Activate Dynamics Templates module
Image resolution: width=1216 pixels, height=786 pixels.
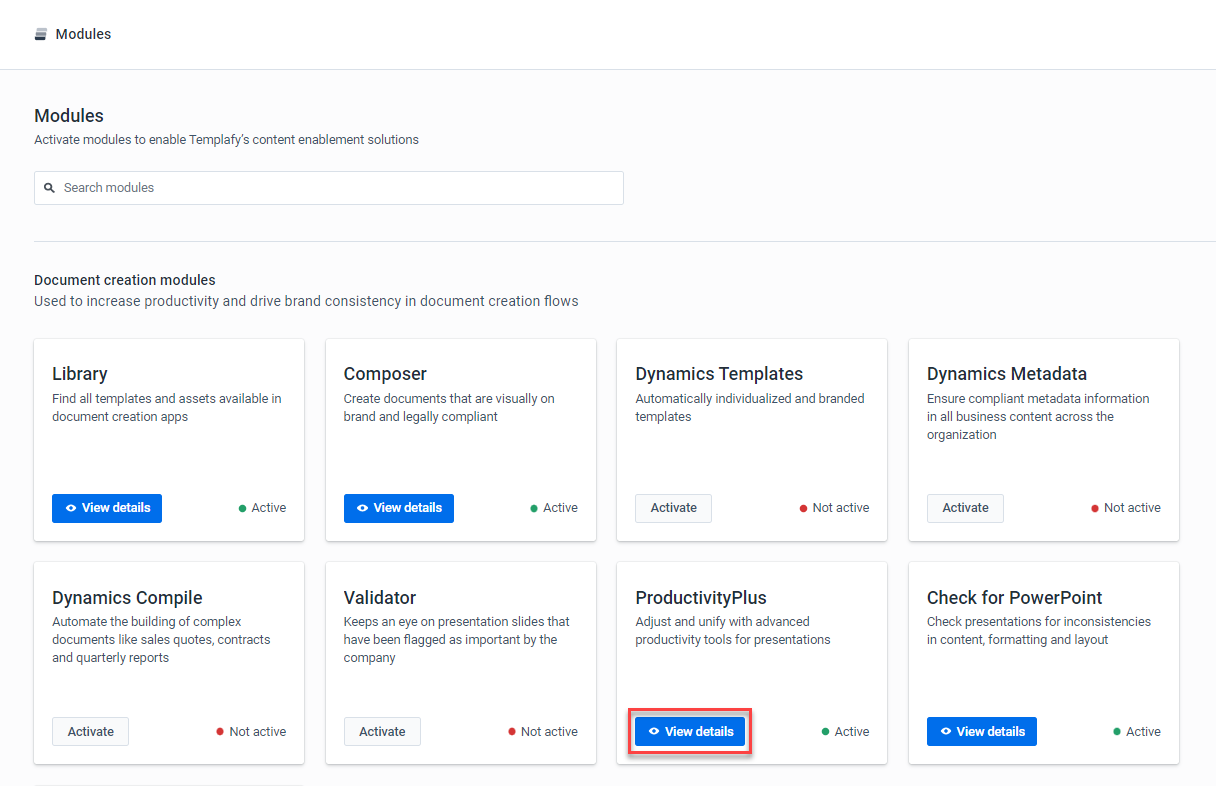(x=674, y=508)
